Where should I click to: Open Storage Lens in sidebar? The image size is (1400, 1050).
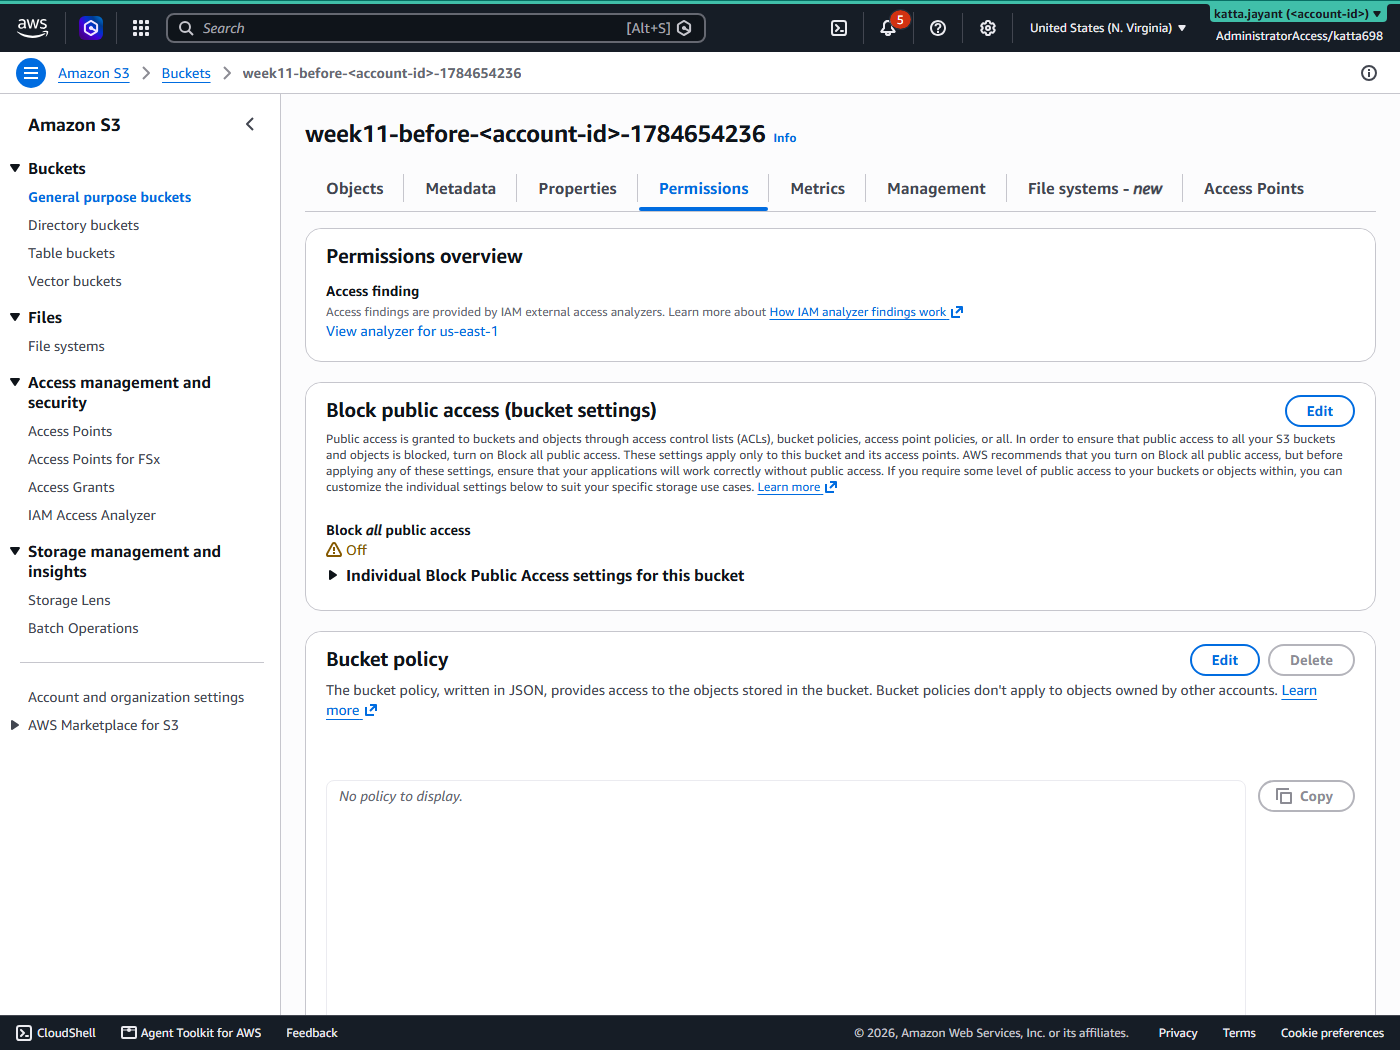[69, 600]
